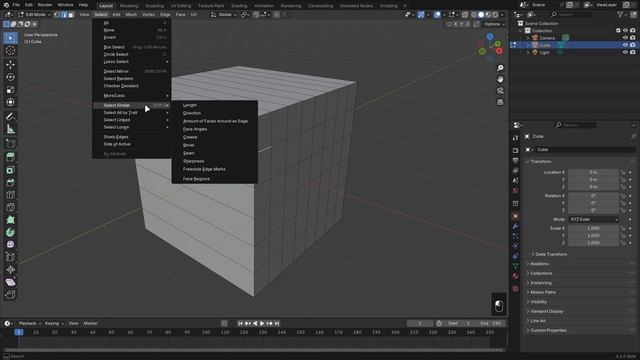The image size is (640, 360).
Task: Select the Select Box tool
Action: [x=10, y=38]
